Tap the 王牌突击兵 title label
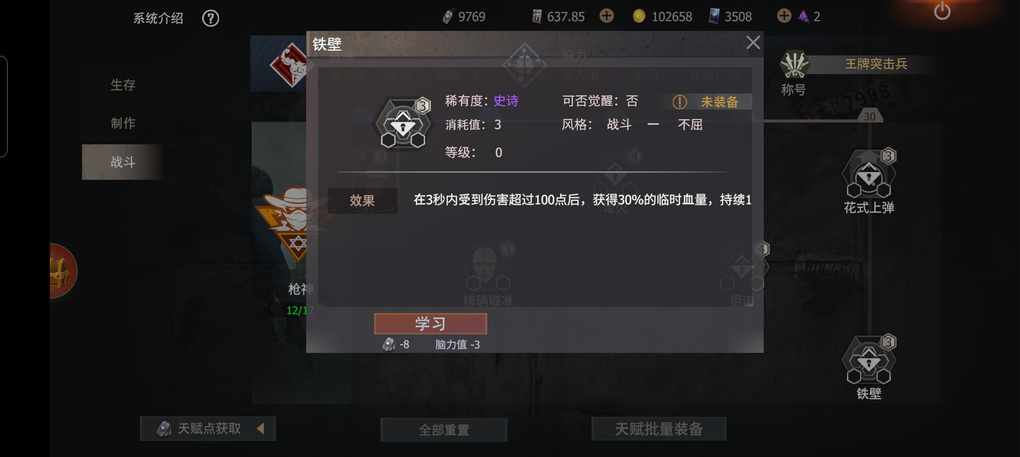Image resolution: width=1020 pixels, height=457 pixels. [876, 64]
